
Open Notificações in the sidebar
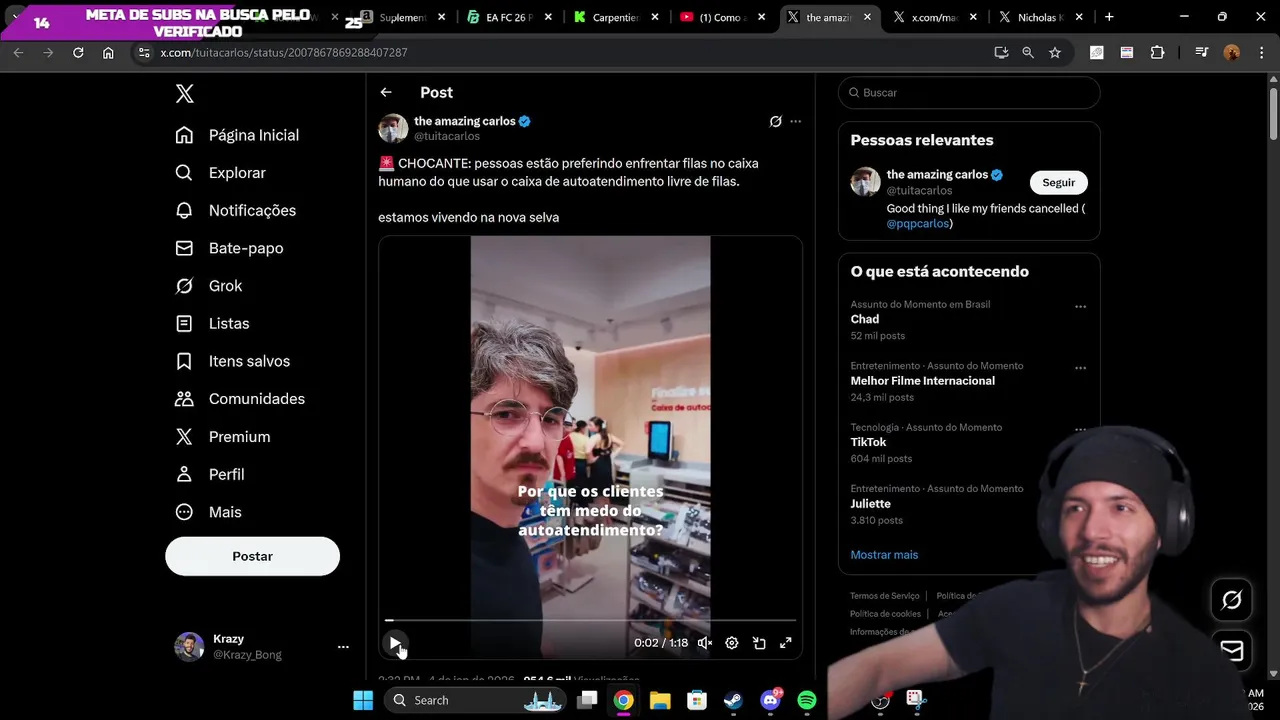(x=236, y=211)
